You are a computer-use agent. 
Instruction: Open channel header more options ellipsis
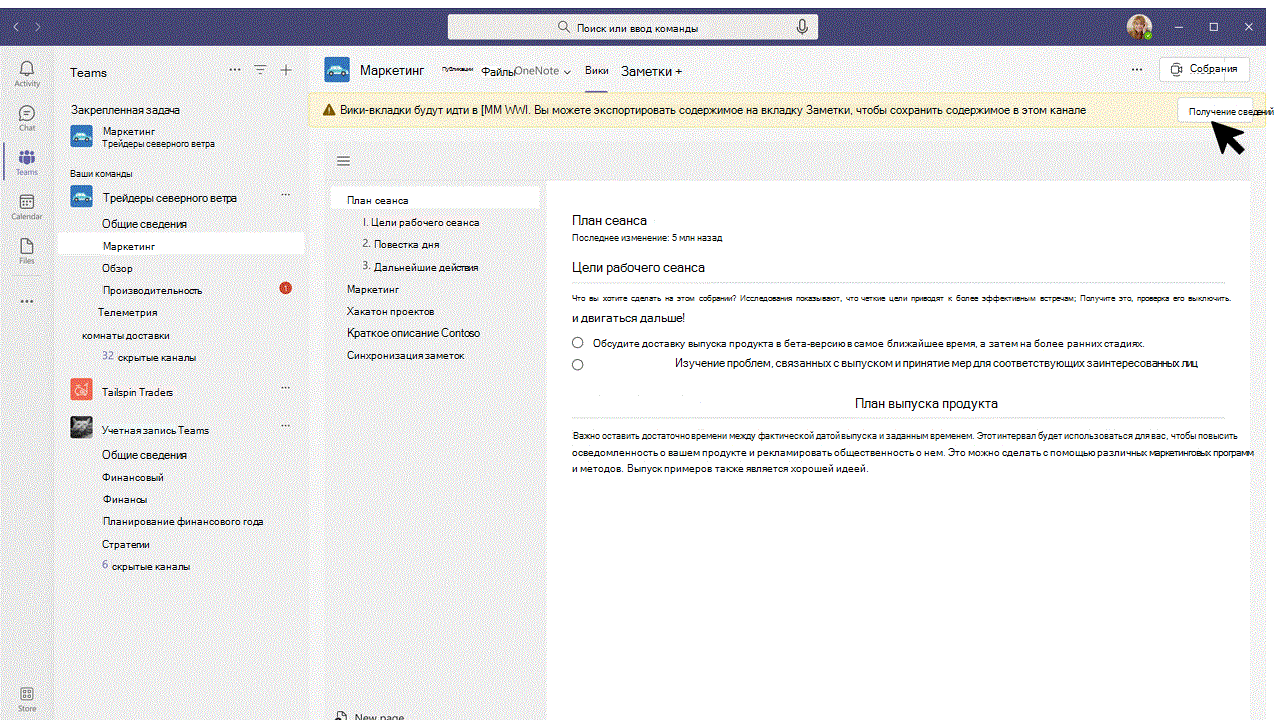tap(1137, 69)
